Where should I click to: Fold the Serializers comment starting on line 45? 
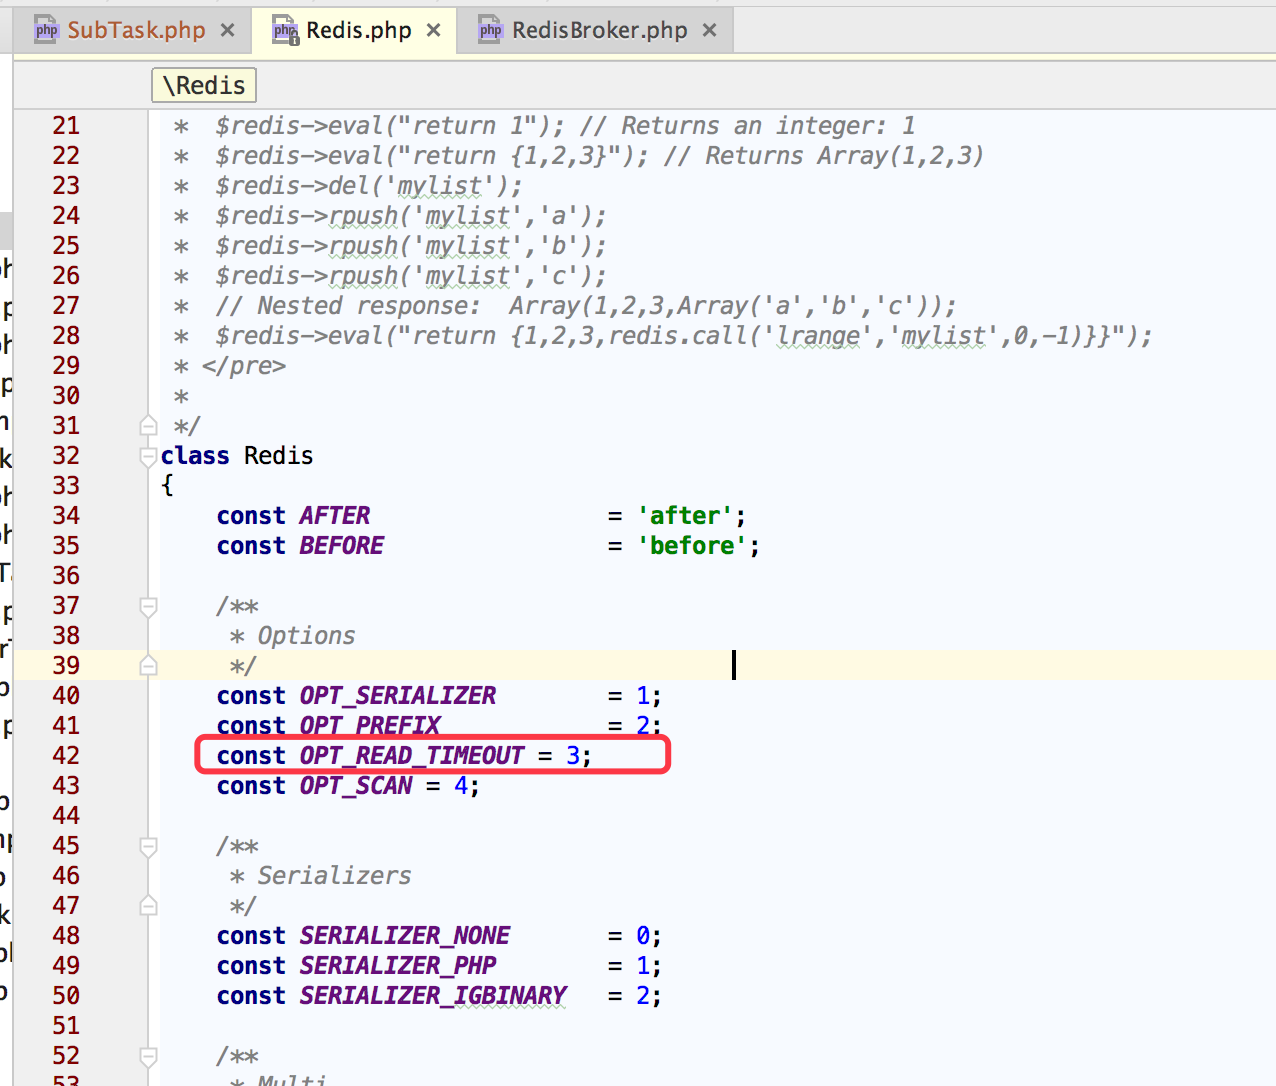click(x=149, y=846)
